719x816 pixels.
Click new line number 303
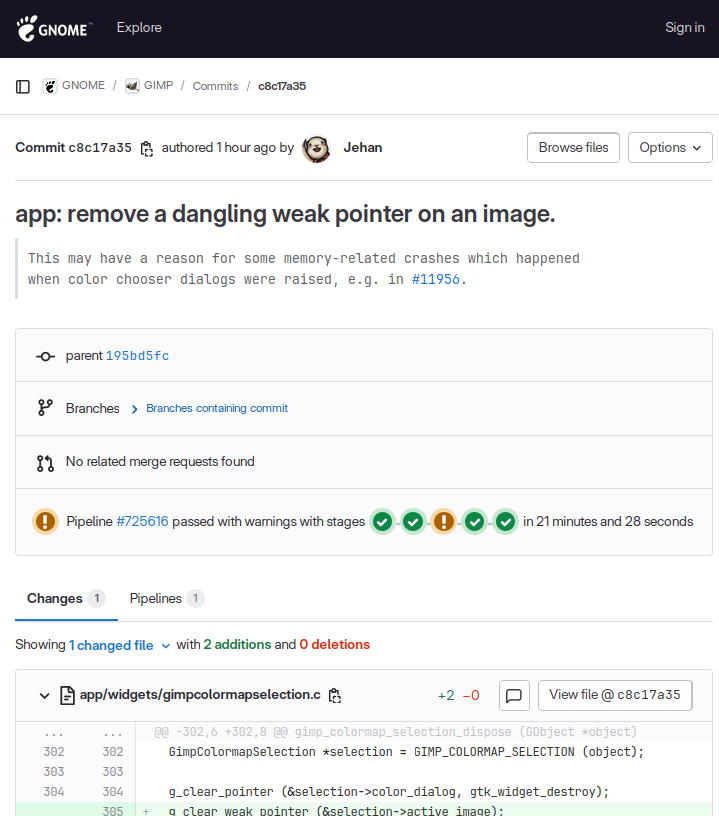(x=113, y=772)
